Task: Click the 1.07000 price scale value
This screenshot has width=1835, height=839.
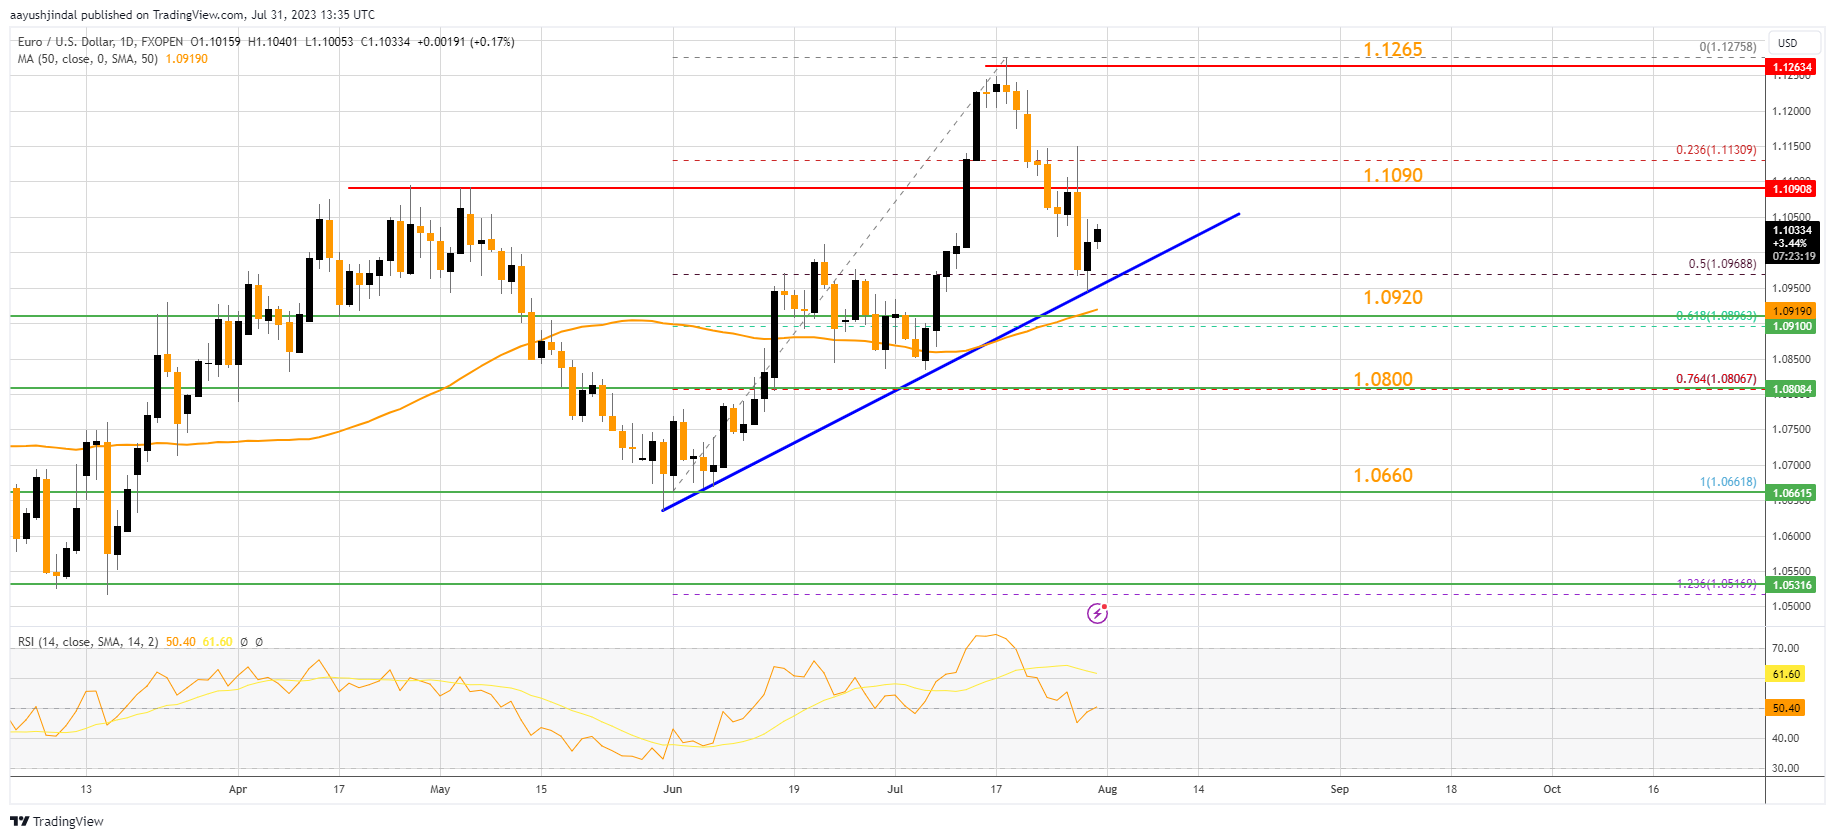Action: pos(1791,465)
